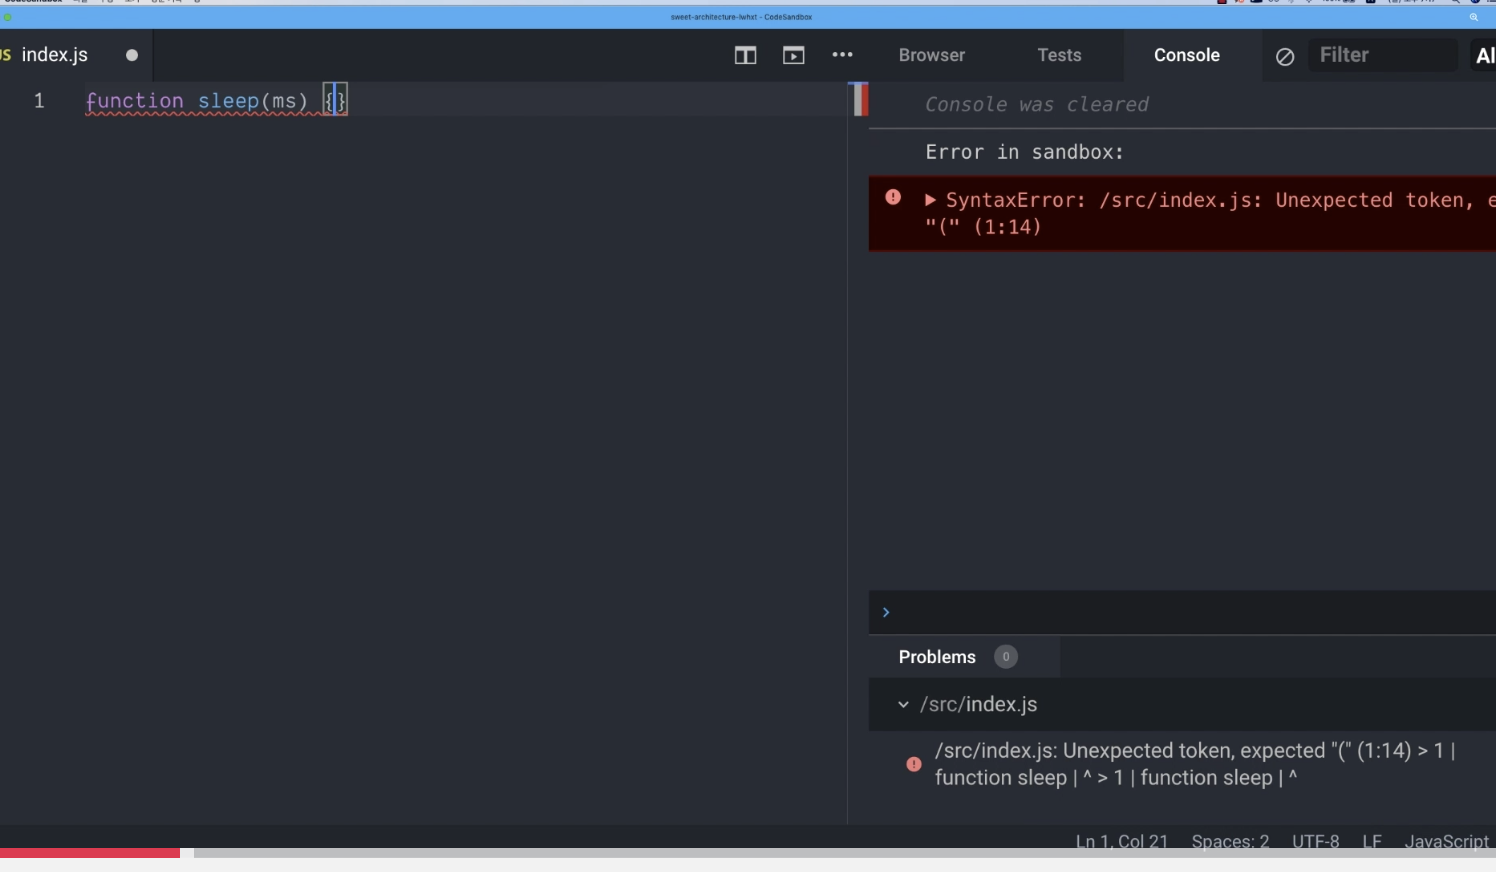Click line number 1 in the gutter
The height and width of the screenshot is (872, 1496).
tap(39, 101)
